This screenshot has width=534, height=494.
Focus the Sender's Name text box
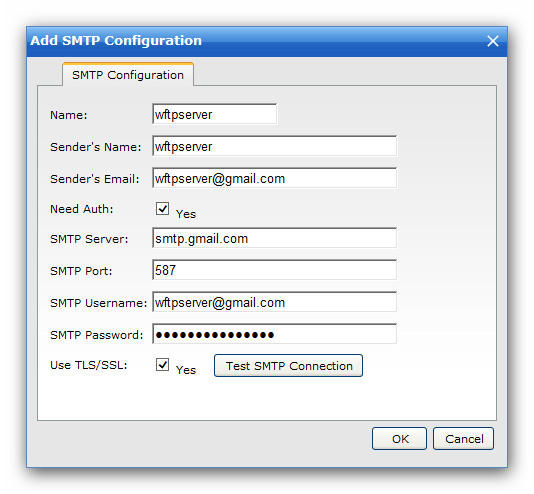point(274,146)
